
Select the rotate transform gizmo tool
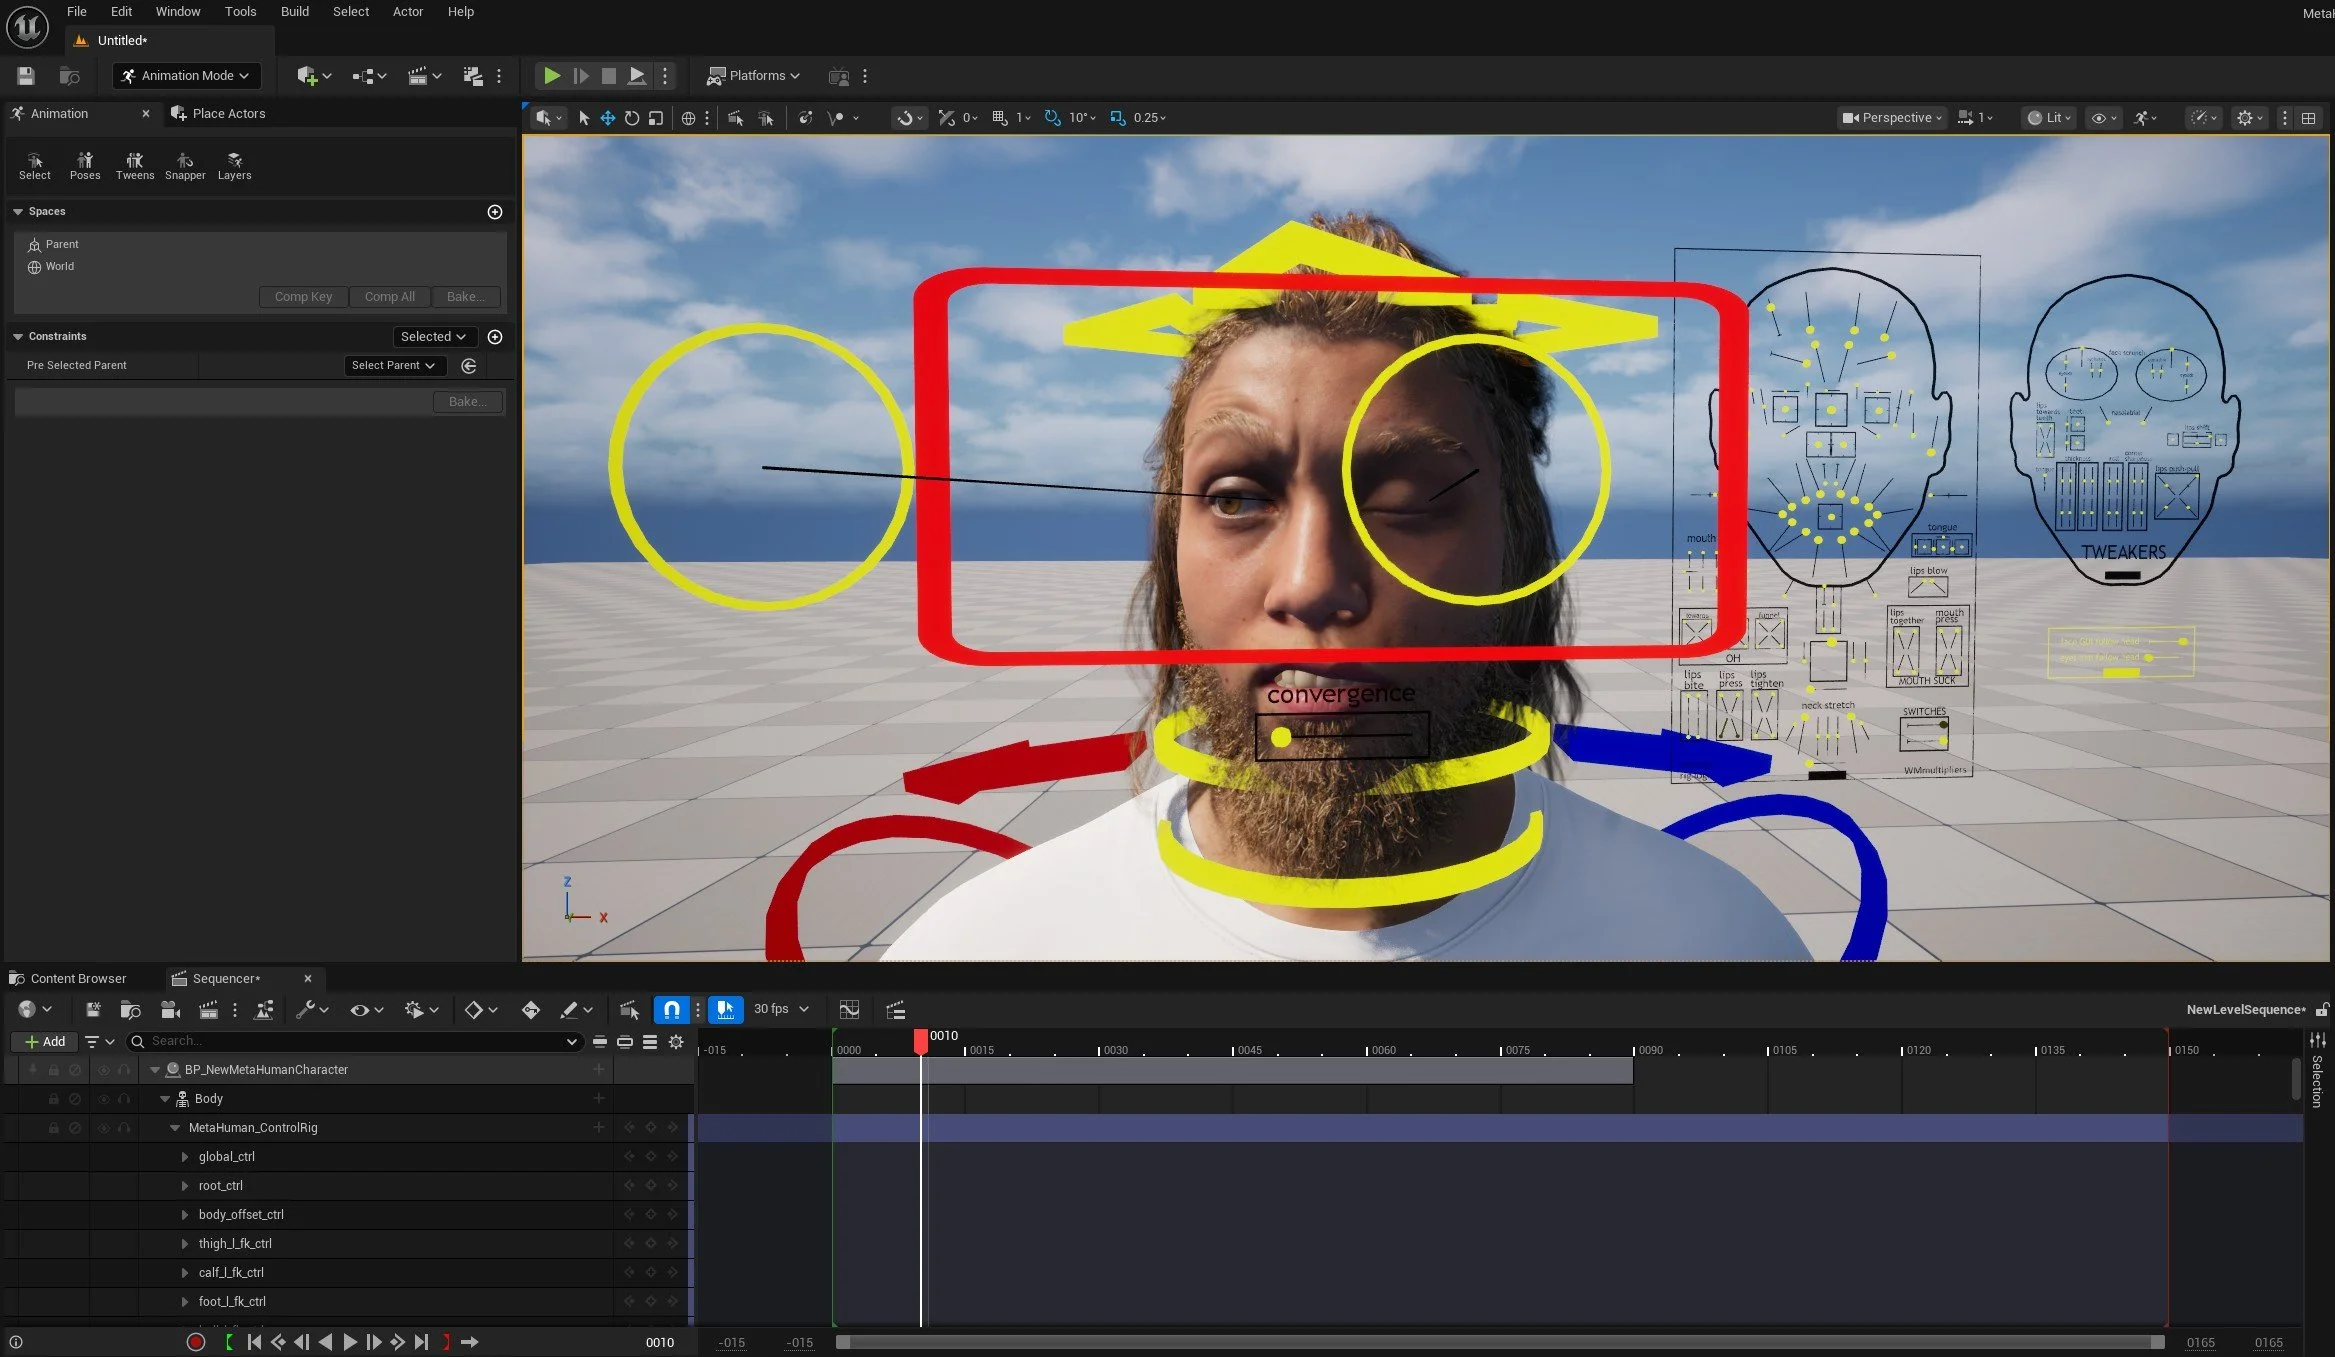point(632,118)
